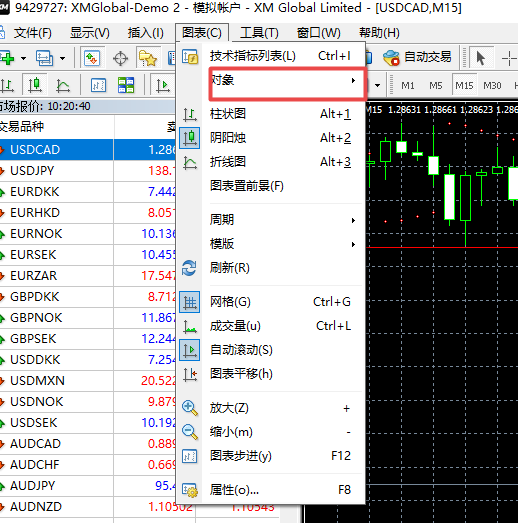Click 刷新(R) refresh entry
The height and width of the screenshot is (523, 518).
271,268
